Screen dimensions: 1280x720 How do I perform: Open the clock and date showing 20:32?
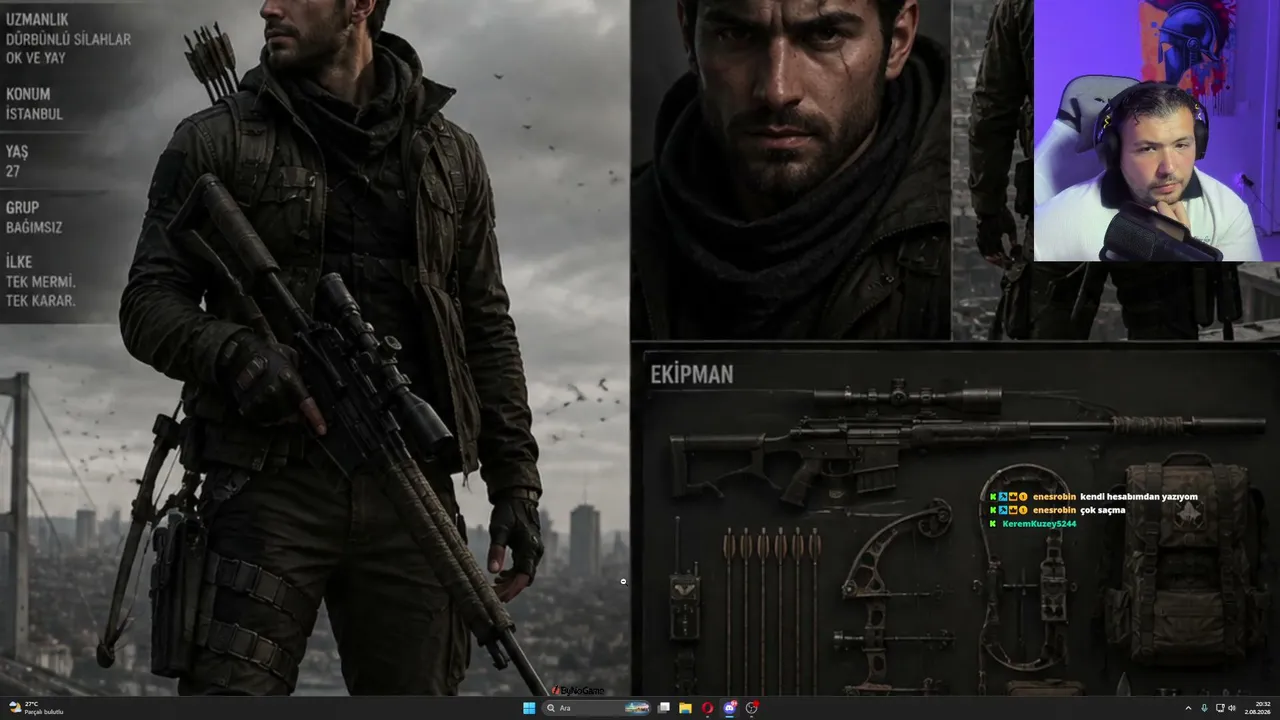click(x=1257, y=708)
